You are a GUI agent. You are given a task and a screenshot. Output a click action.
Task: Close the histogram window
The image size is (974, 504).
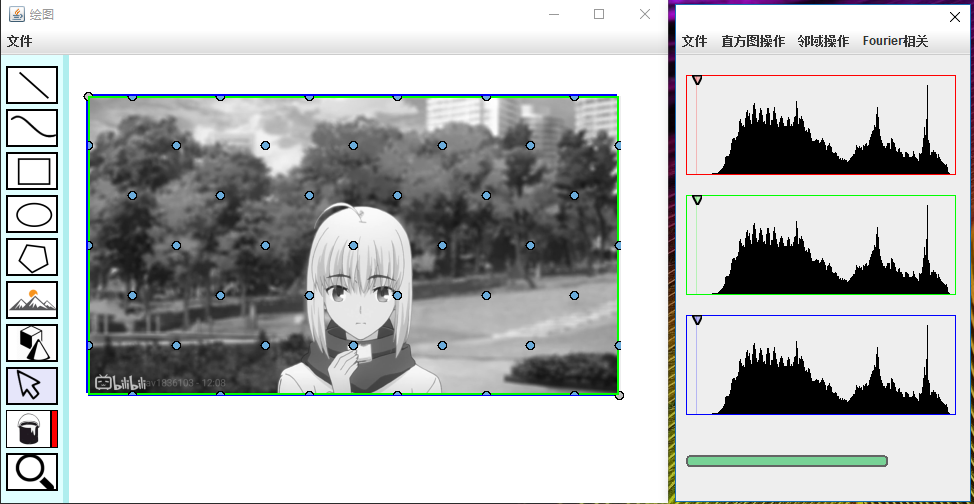[x=955, y=17]
